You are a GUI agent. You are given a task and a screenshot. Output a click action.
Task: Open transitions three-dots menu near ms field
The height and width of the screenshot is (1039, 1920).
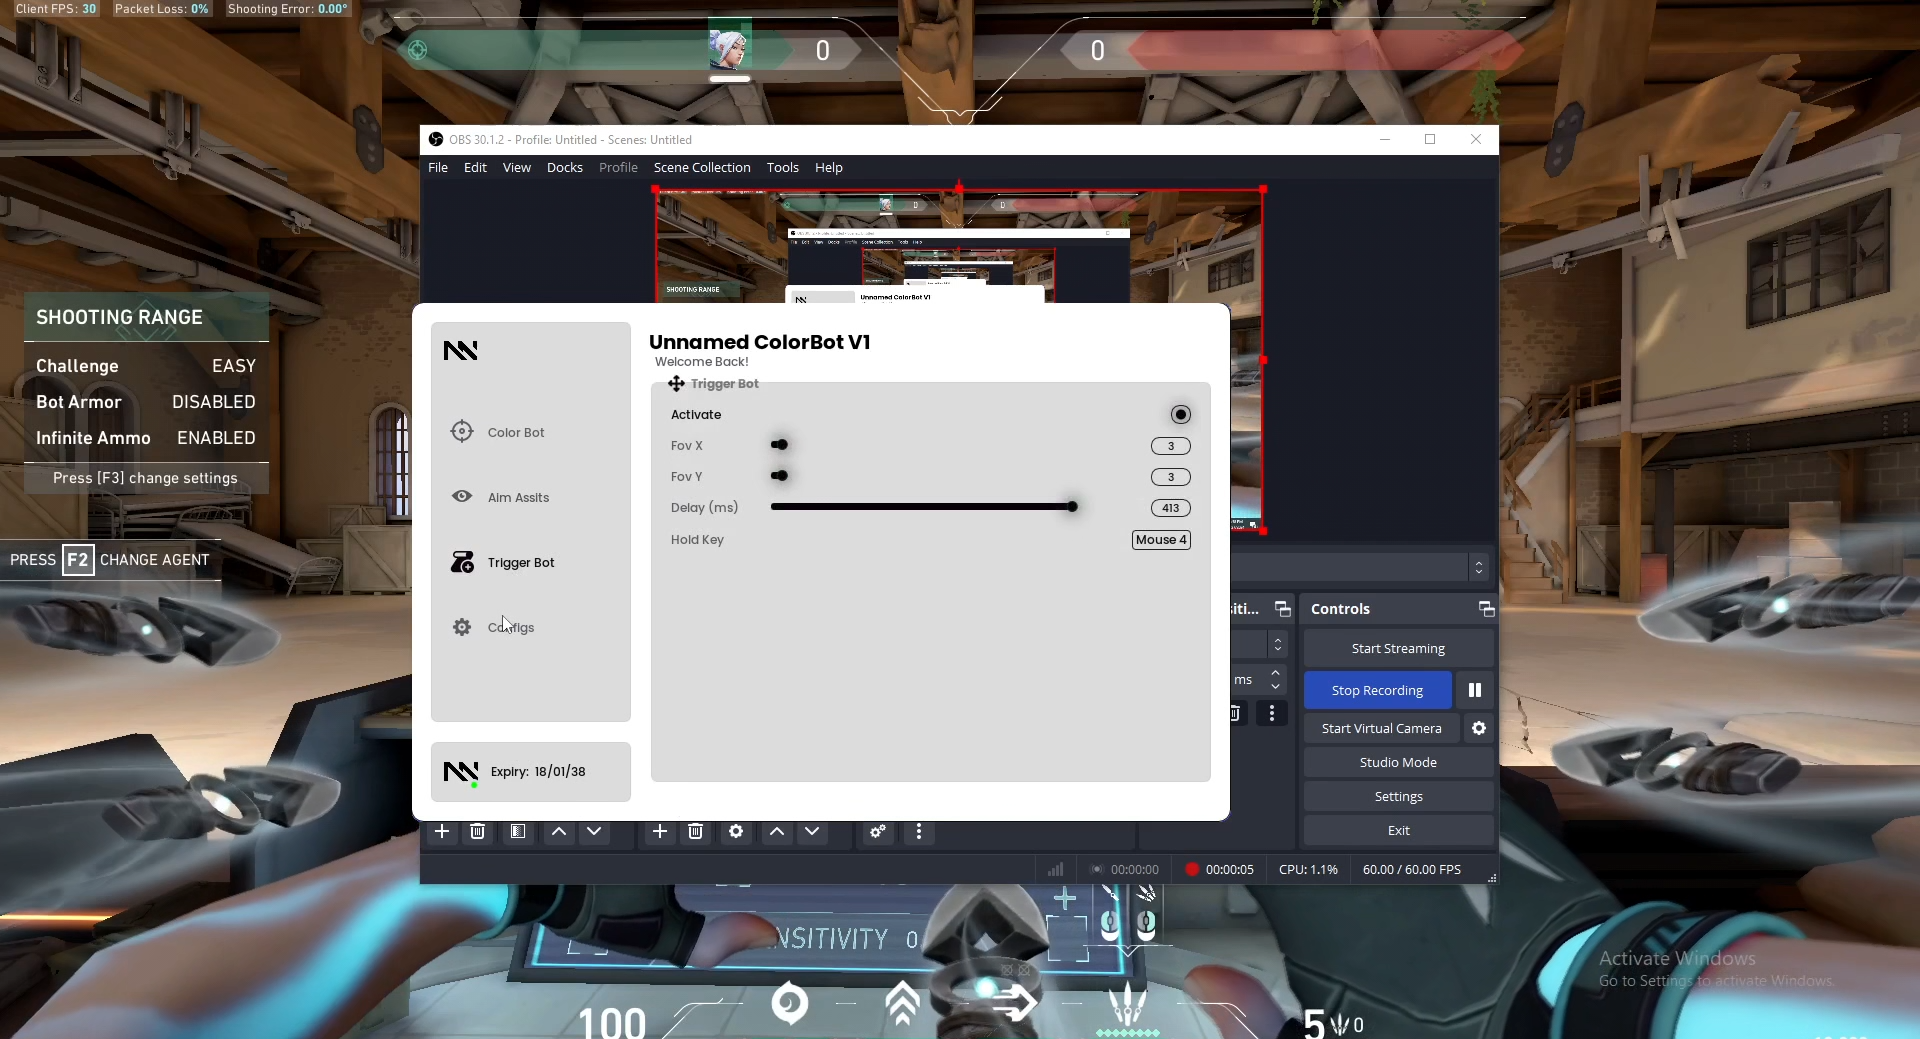point(1272,713)
